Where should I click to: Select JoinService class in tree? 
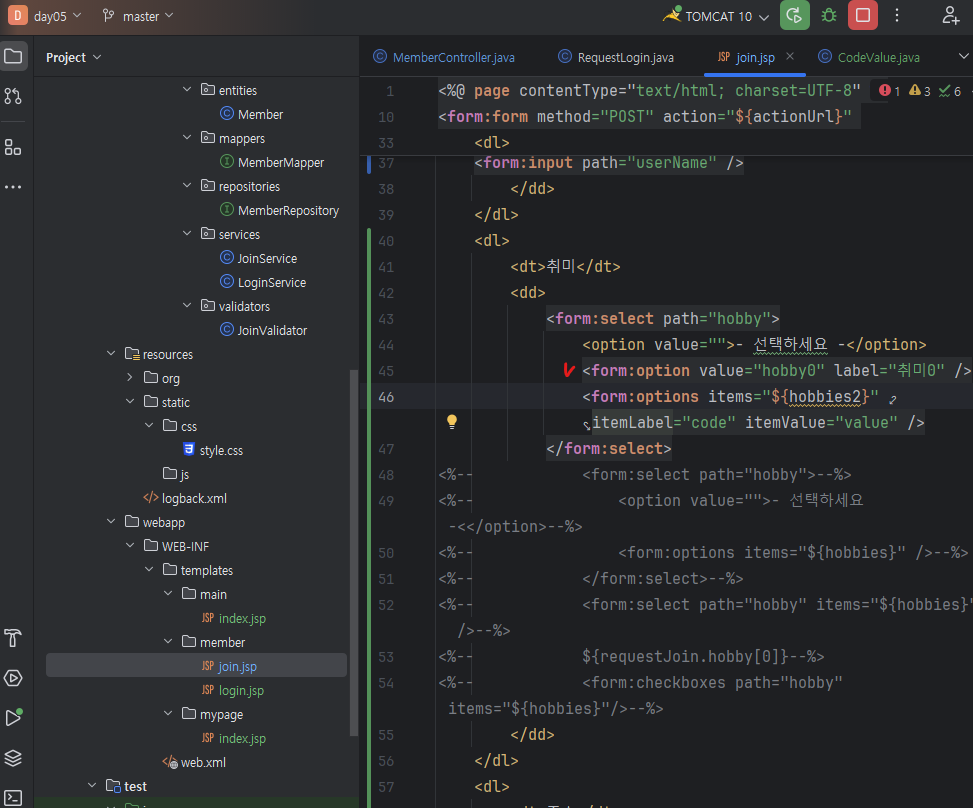coord(259,258)
